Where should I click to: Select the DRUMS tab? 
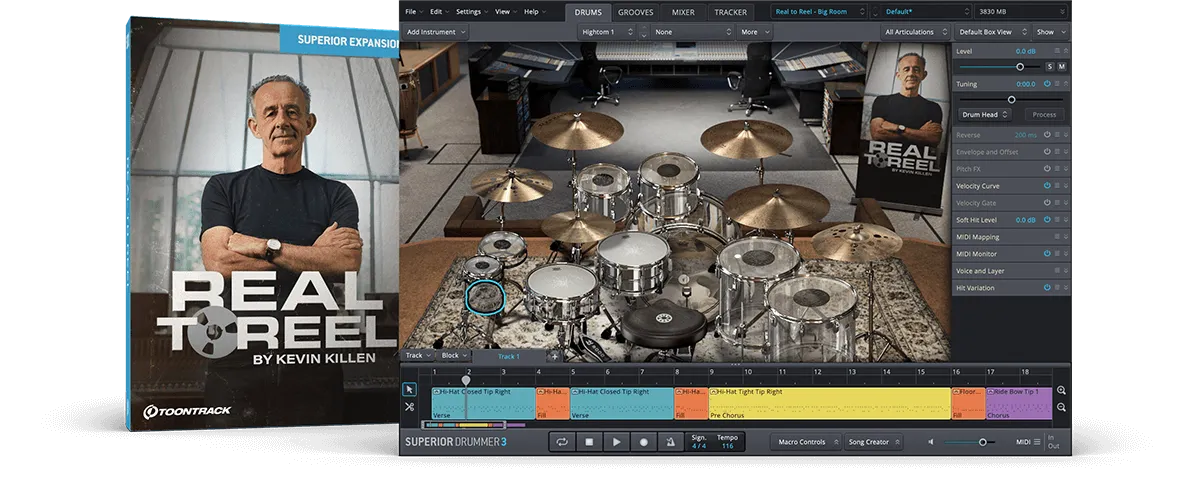click(x=587, y=12)
